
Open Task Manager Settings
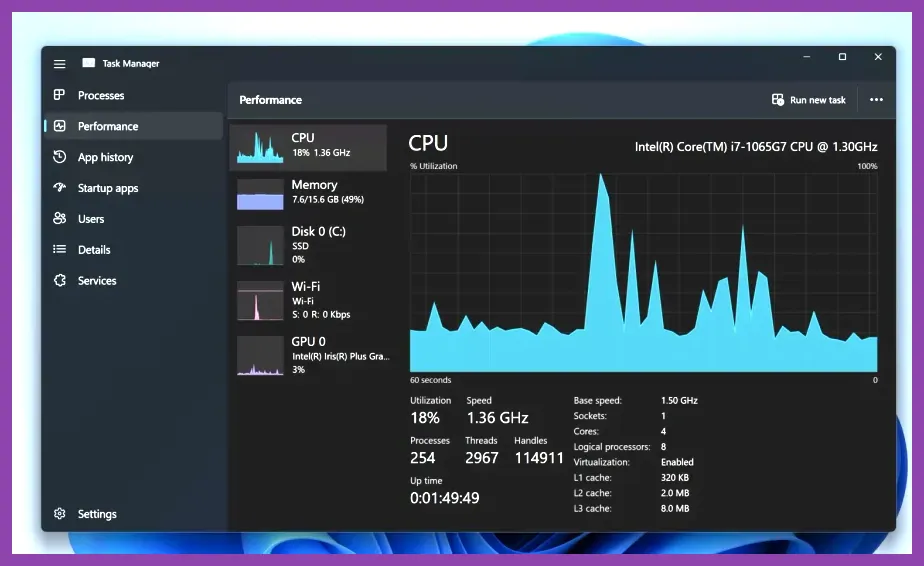pos(134,514)
